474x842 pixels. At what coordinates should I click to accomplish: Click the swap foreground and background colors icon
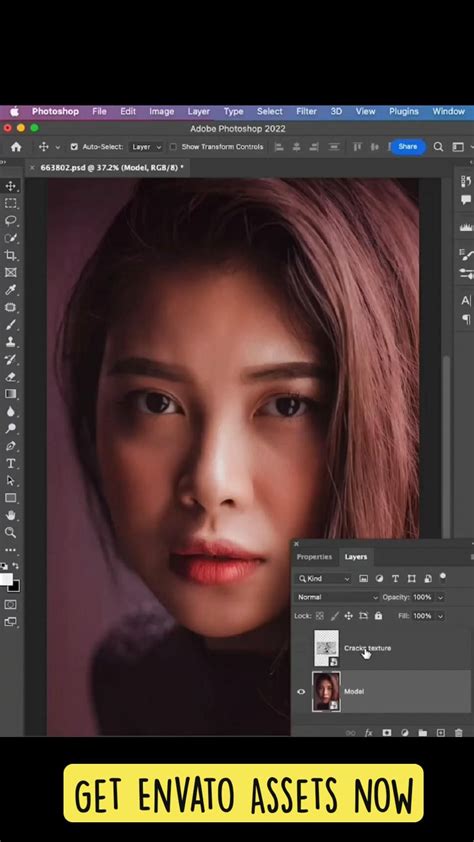(16, 566)
